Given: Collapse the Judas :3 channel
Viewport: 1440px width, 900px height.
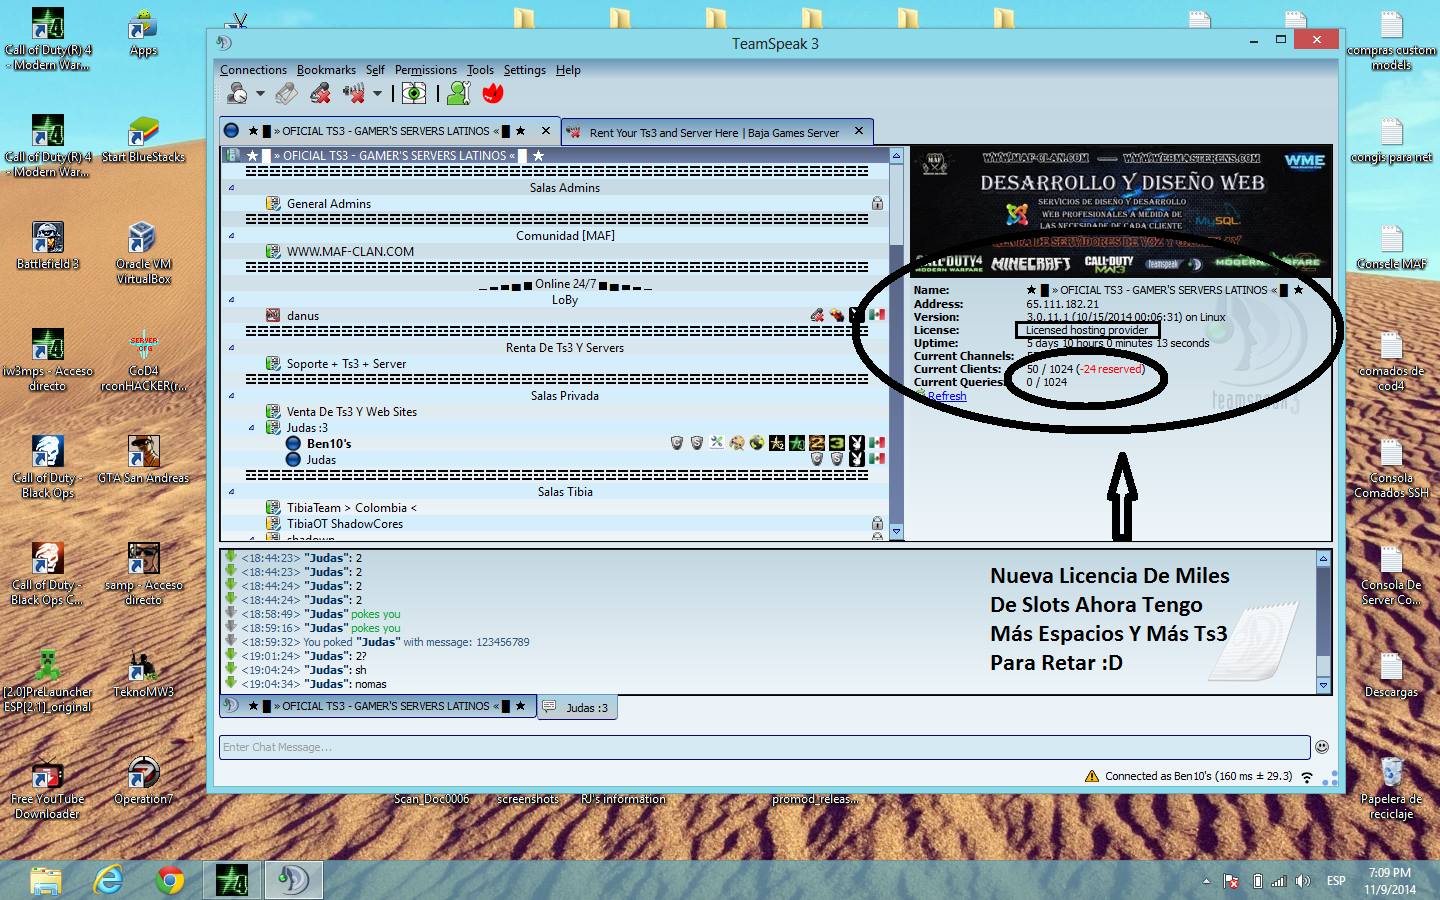Looking at the screenshot, I should tap(252, 428).
